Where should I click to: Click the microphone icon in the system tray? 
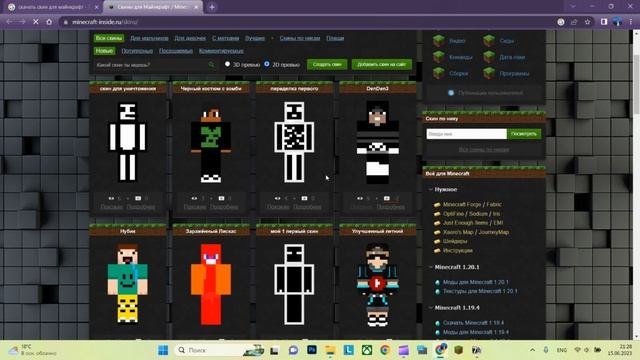click(x=546, y=350)
